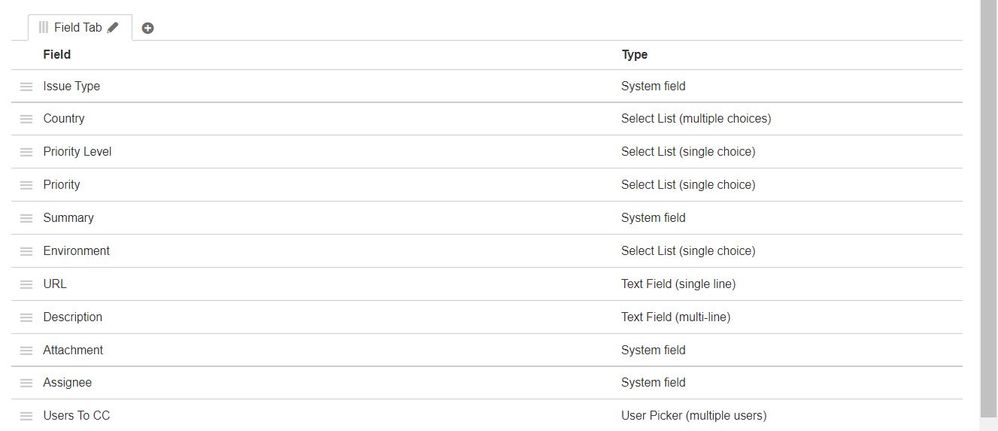The width and height of the screenshot is (998, 431).
Task: Select the Assignee field row
Action: [487, 383]
